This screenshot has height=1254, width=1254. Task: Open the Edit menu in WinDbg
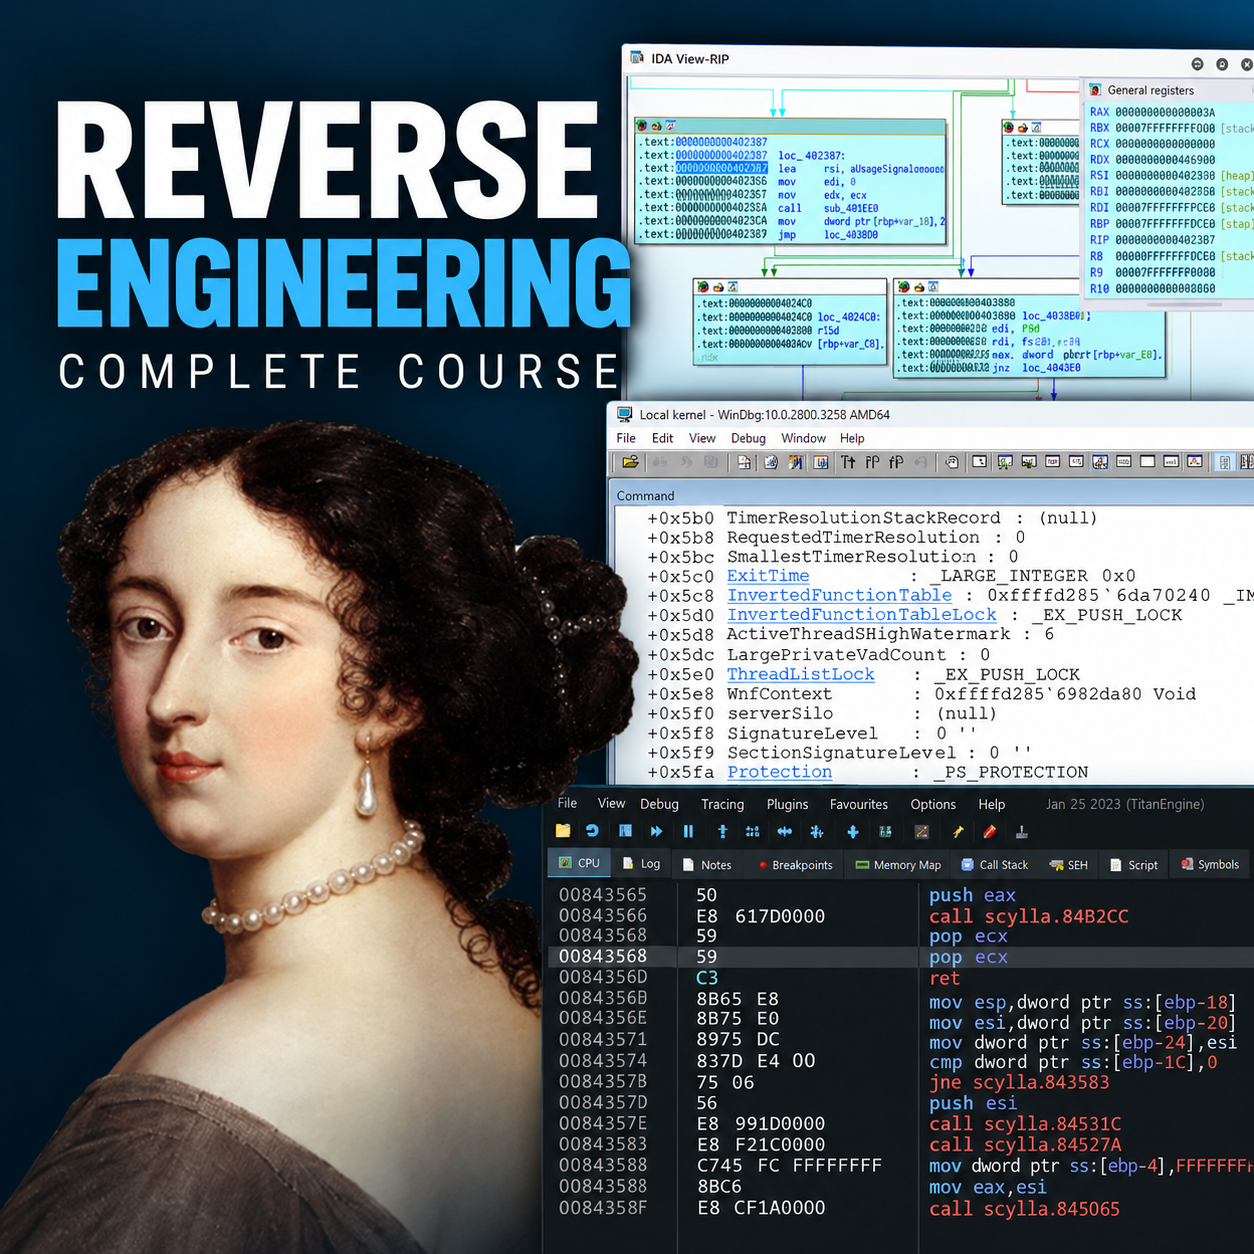[x=662, y=438]
